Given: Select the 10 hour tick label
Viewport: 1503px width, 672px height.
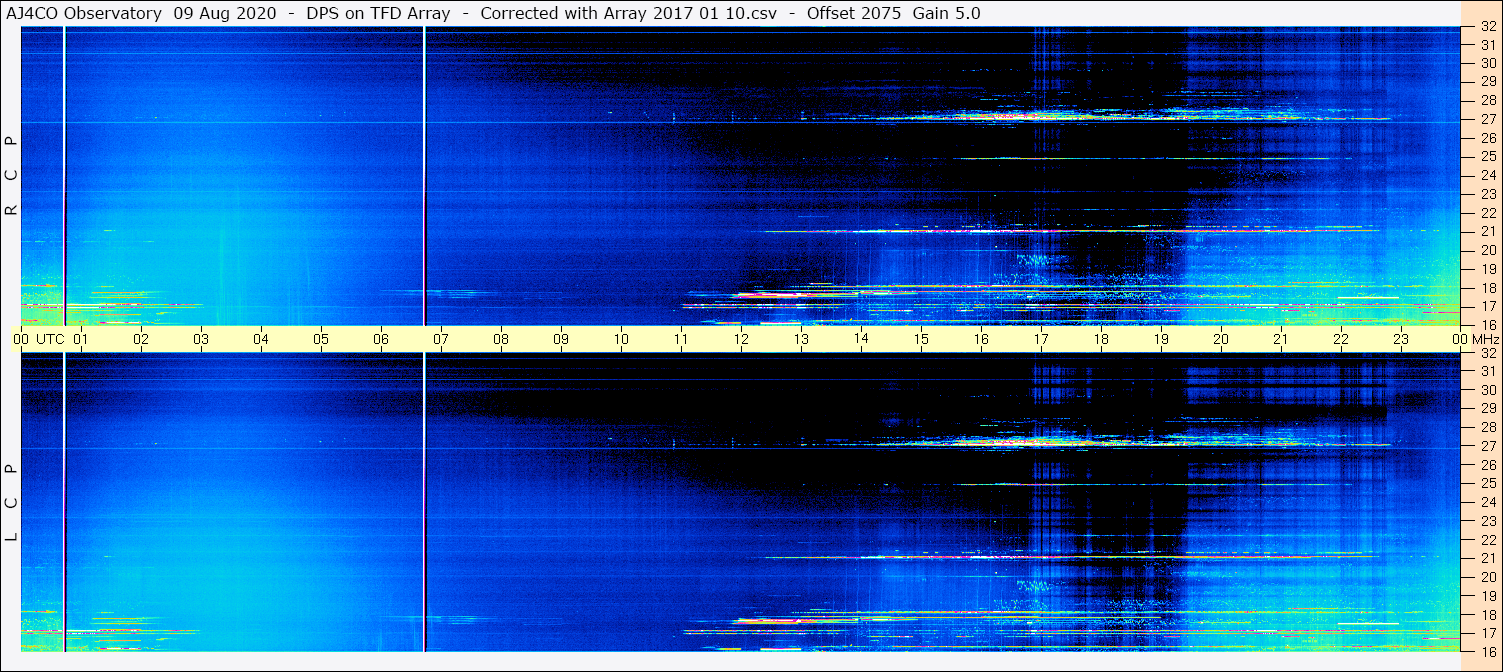Looking at the screenshot, I should point(621,339).
